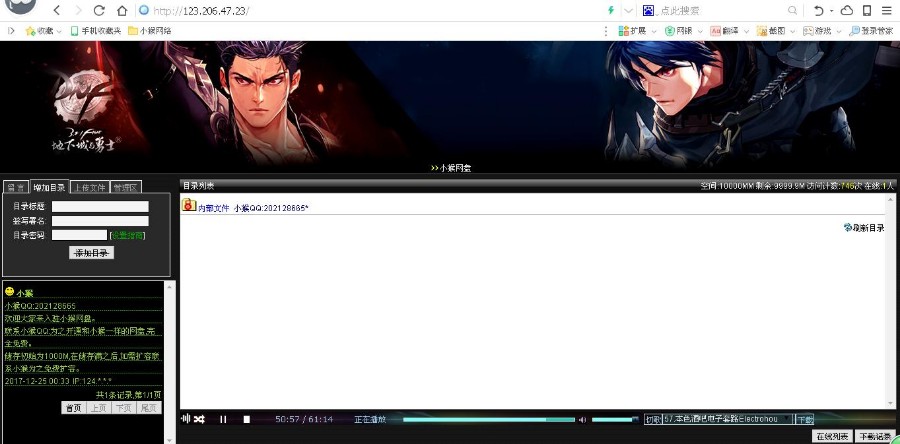
Task: Click the music playback progress bar
Action: click(488, 419)
